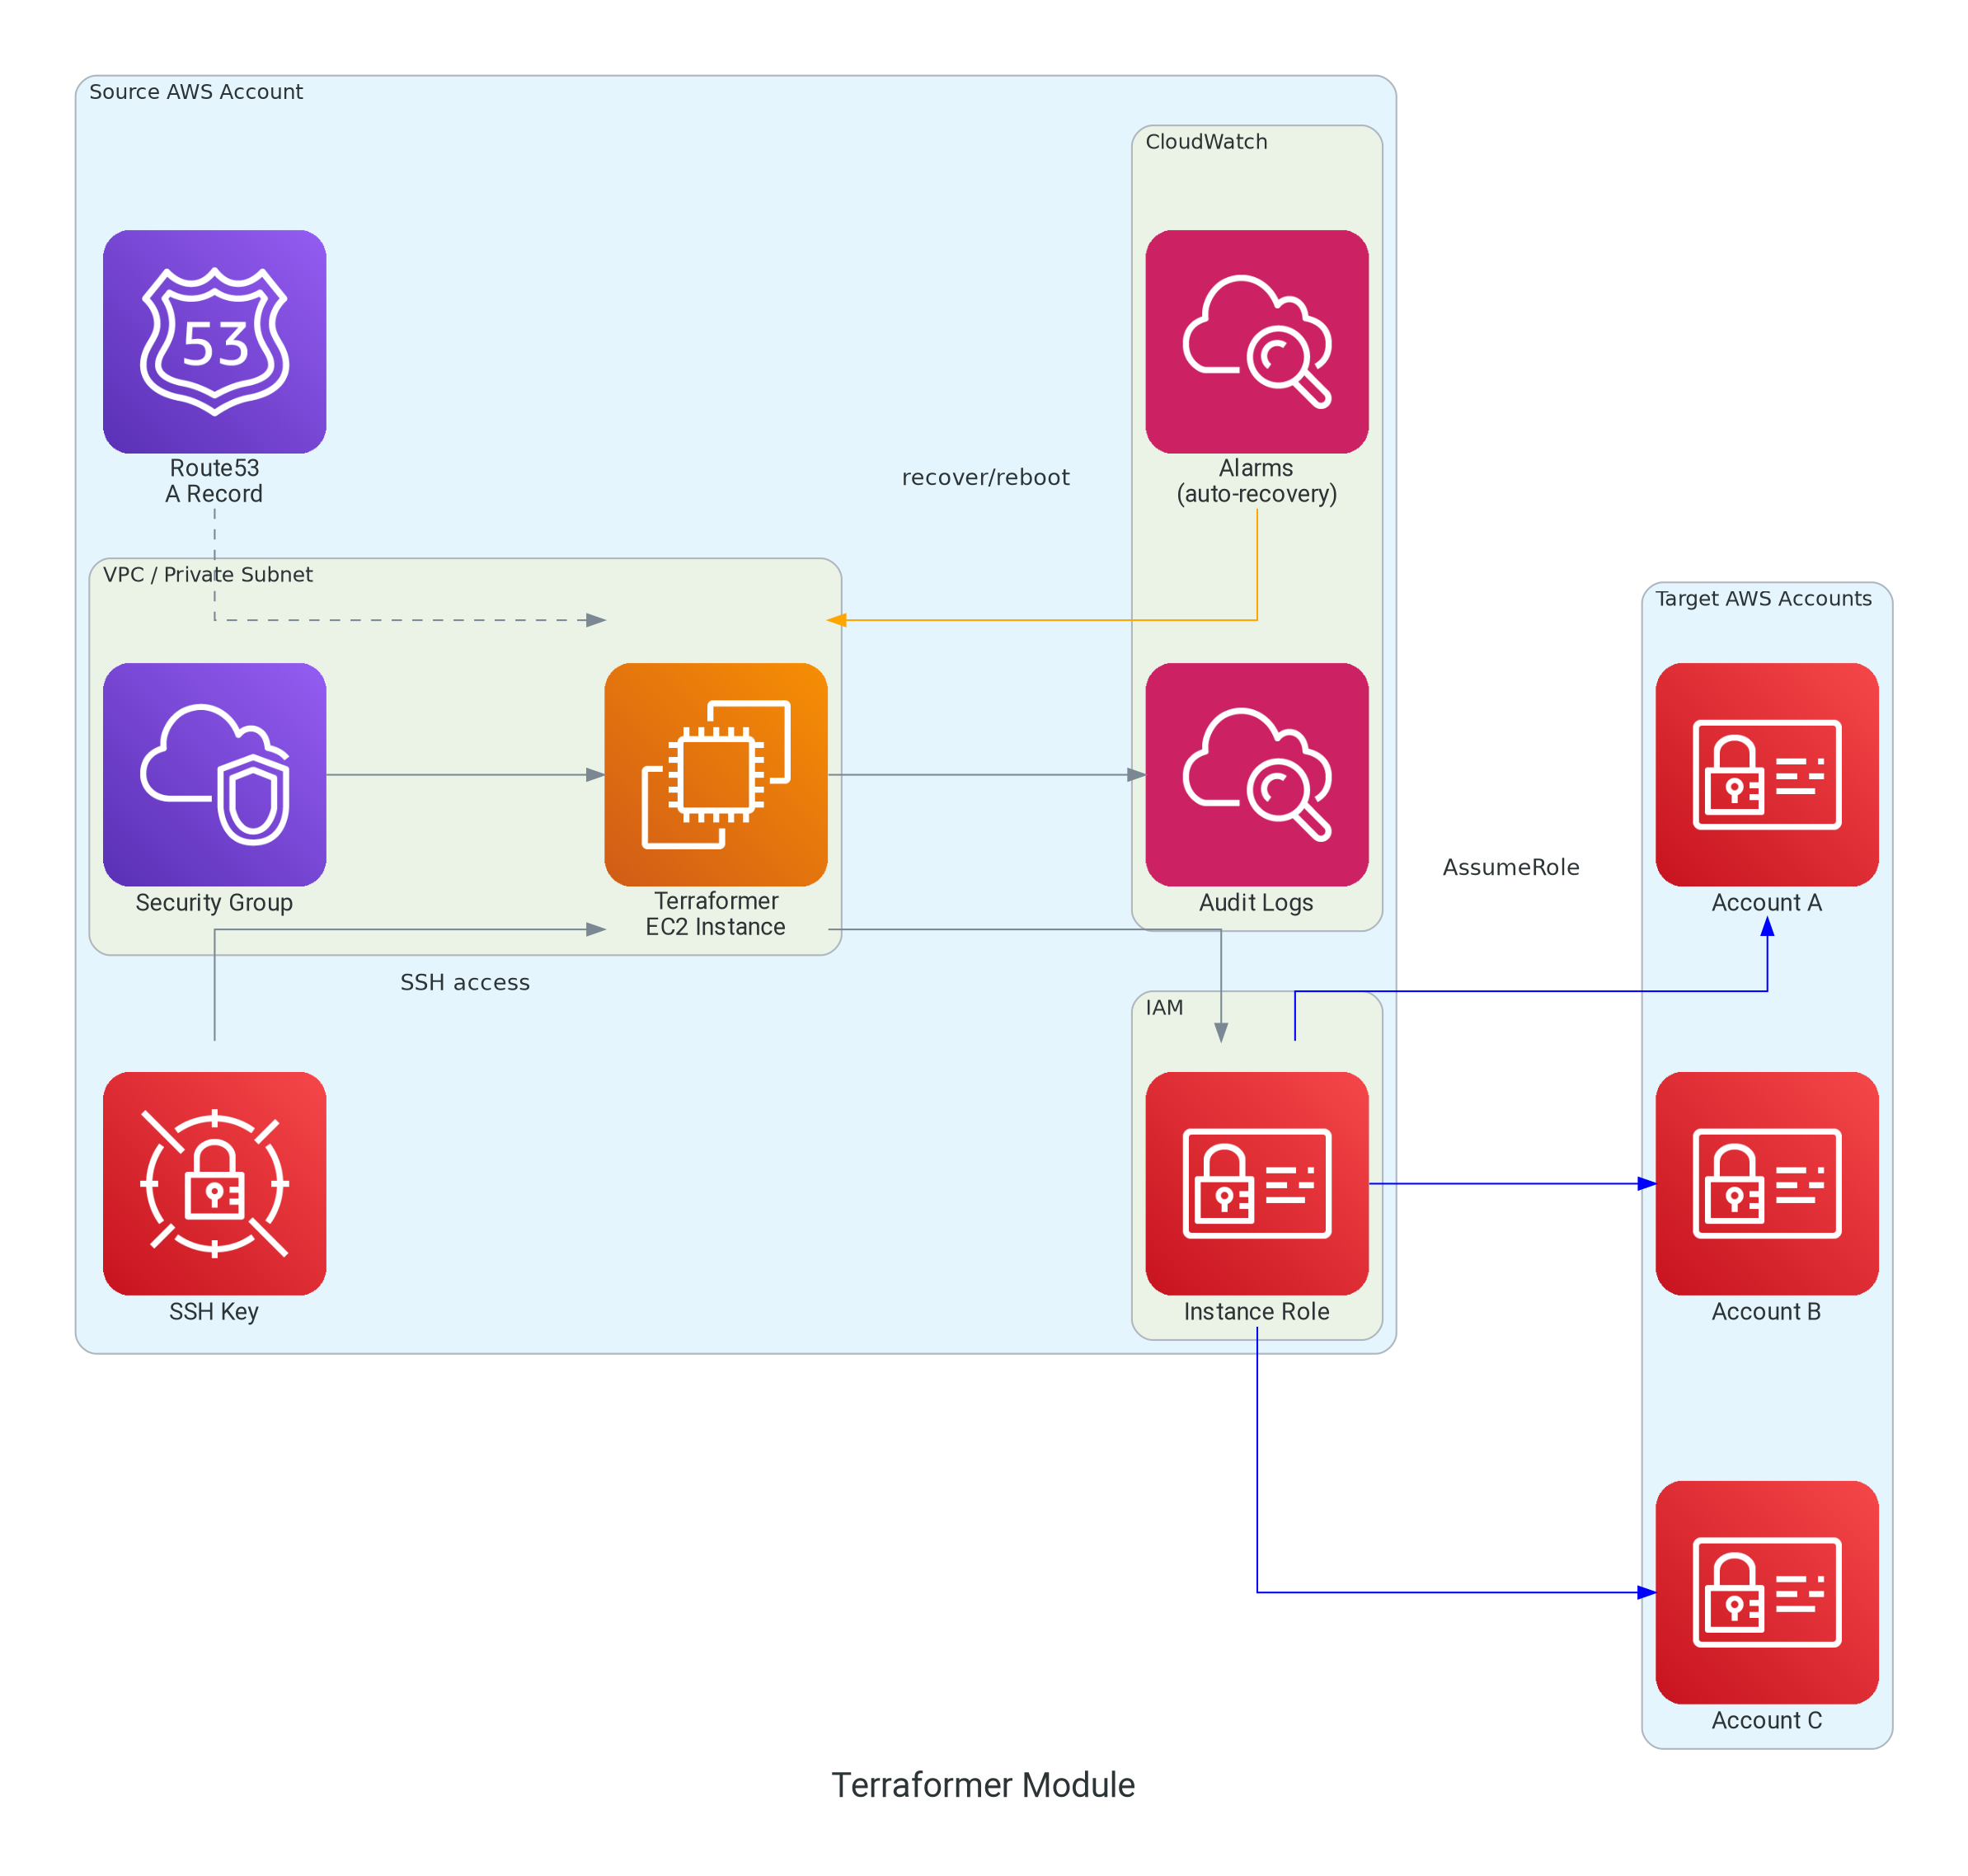Click the AssumeRole edge label
Viewport: 1968px width, 1876px height.
1510,868
